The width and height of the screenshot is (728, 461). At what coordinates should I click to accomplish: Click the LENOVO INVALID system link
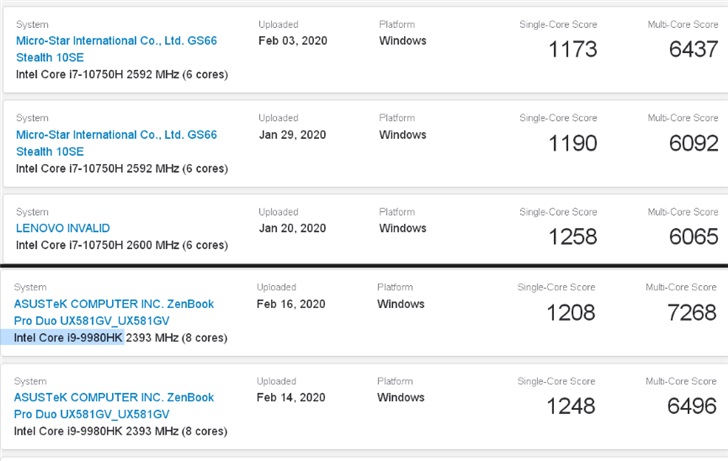pos(63,228)
